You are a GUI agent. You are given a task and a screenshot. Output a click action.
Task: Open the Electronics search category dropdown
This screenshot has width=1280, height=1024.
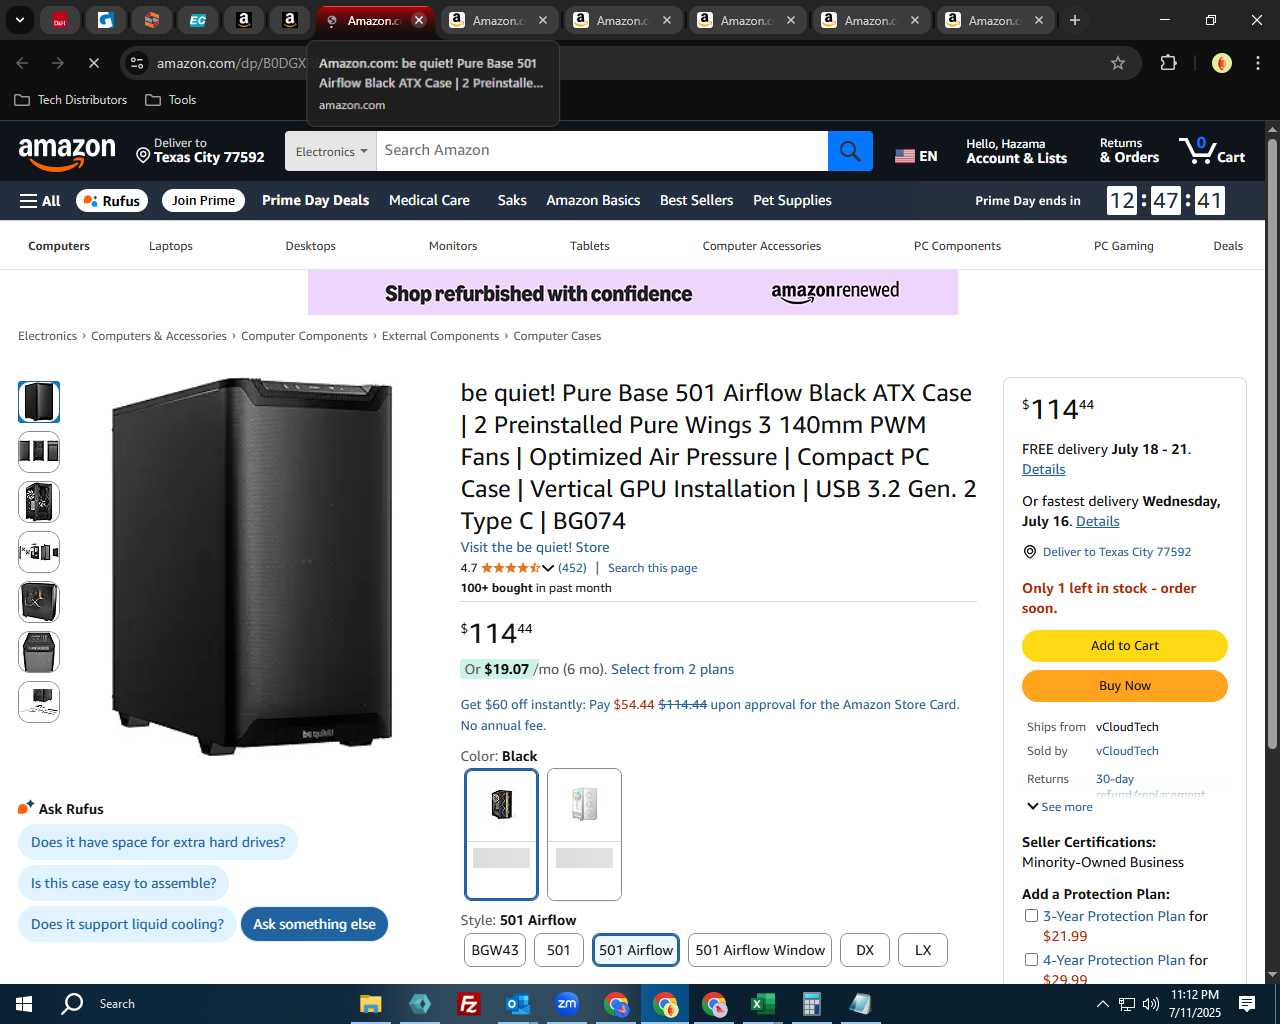[331, 151]
